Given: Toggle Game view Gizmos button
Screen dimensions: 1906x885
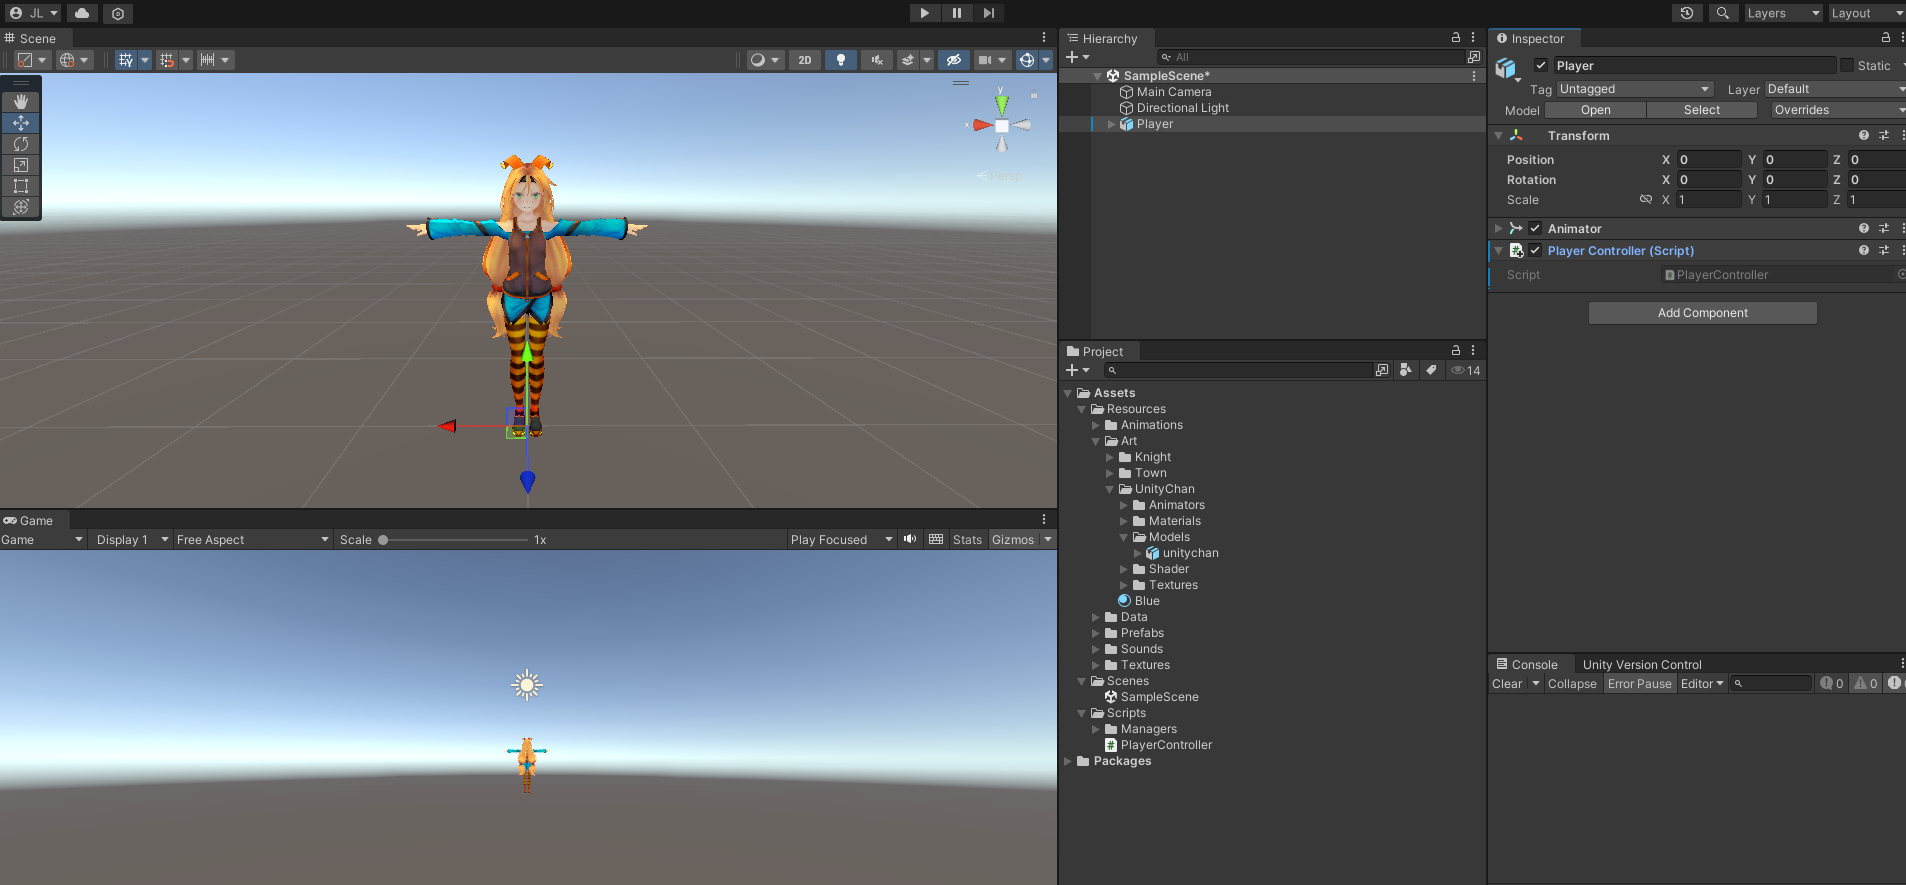Looking at the screenshot, I should pos(1013,540).
